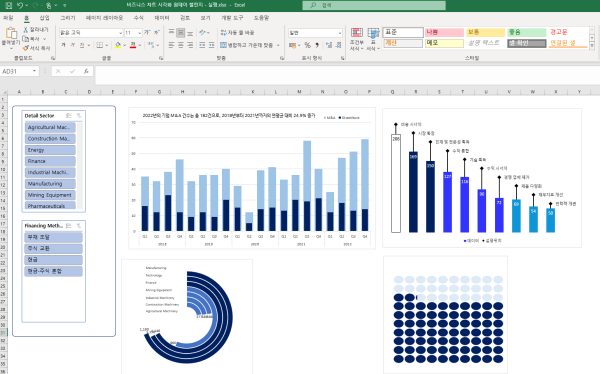Clear filter on Detail Sector slicer
The image size is (600, 374).
[x=79, y=116]
